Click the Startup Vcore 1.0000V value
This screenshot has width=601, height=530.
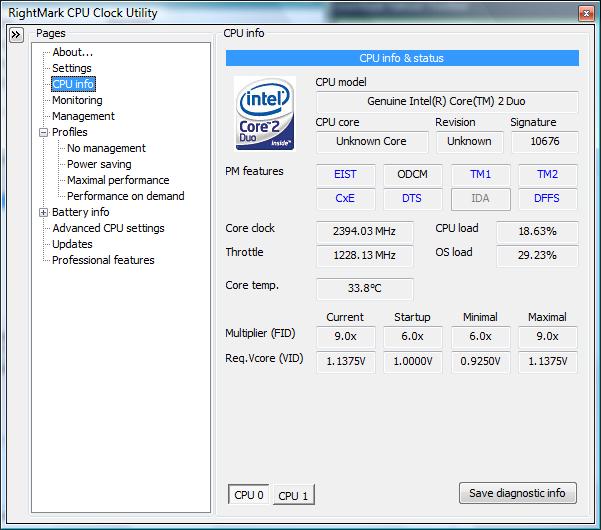tap(412, 362)
